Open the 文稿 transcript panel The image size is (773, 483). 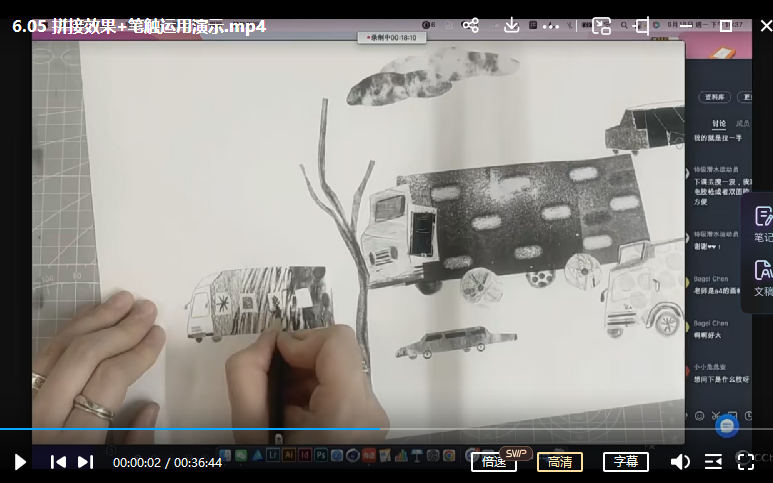762,277
